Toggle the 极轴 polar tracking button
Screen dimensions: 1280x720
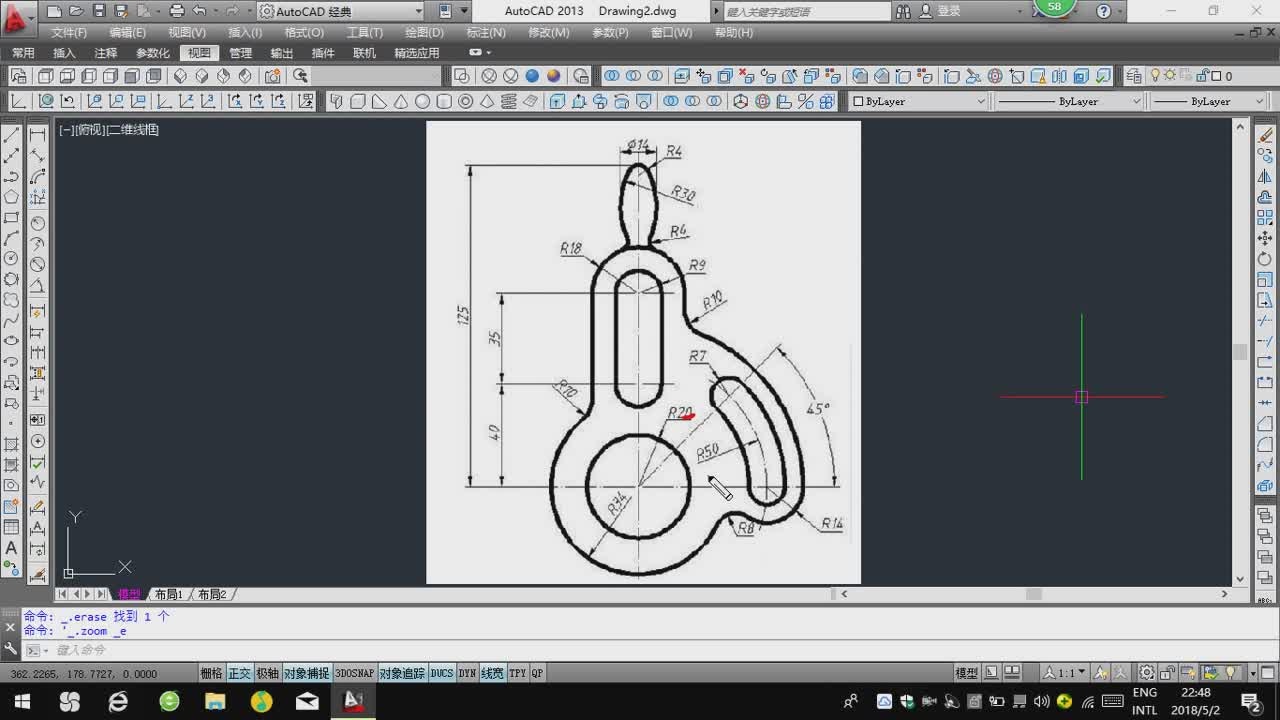(268, 674)
